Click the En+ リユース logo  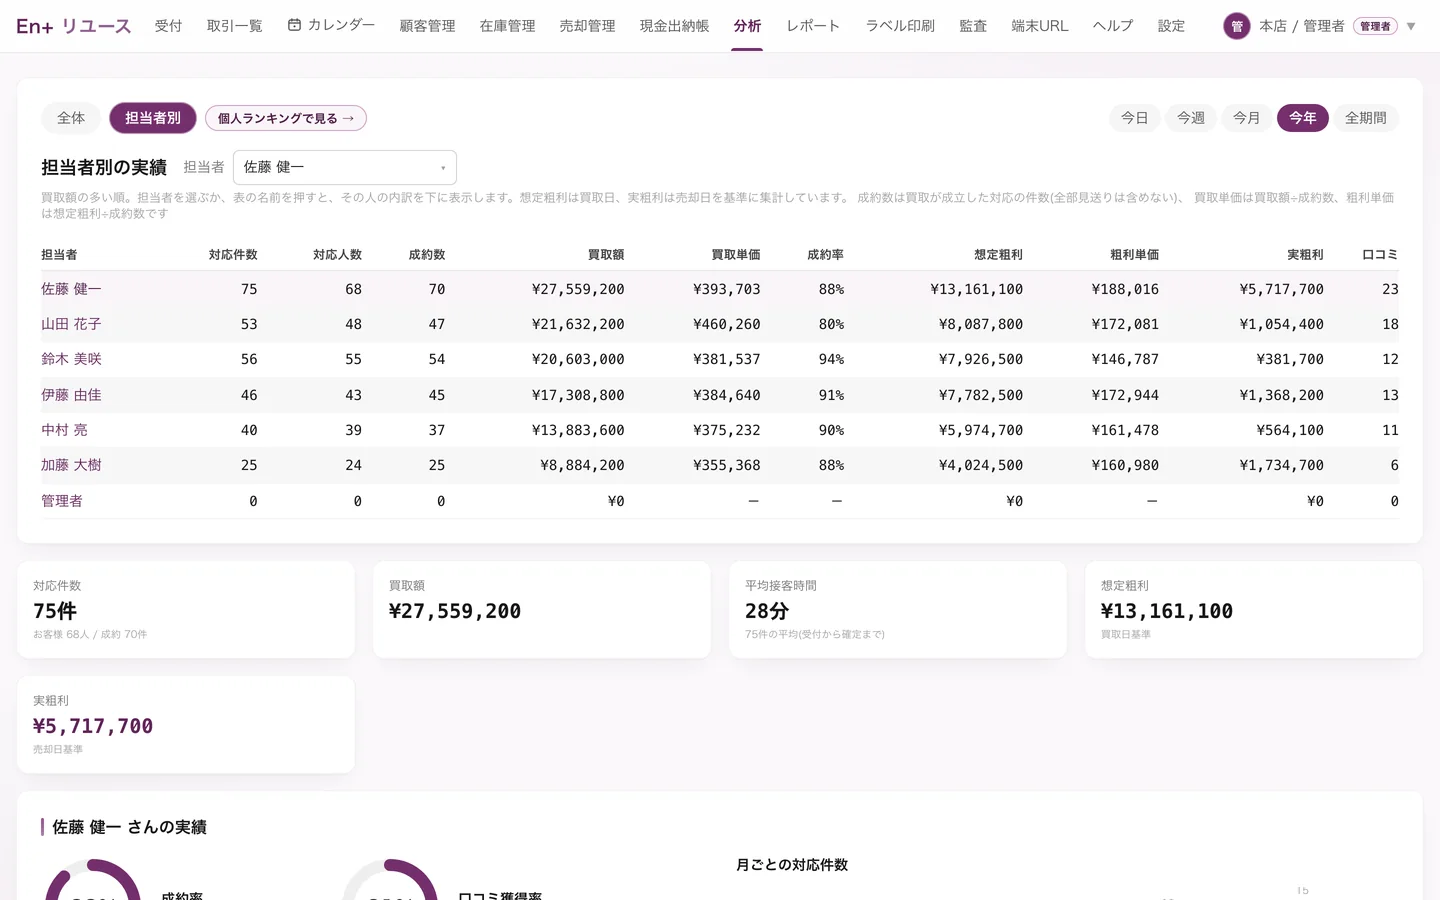(x=73, y=26)
